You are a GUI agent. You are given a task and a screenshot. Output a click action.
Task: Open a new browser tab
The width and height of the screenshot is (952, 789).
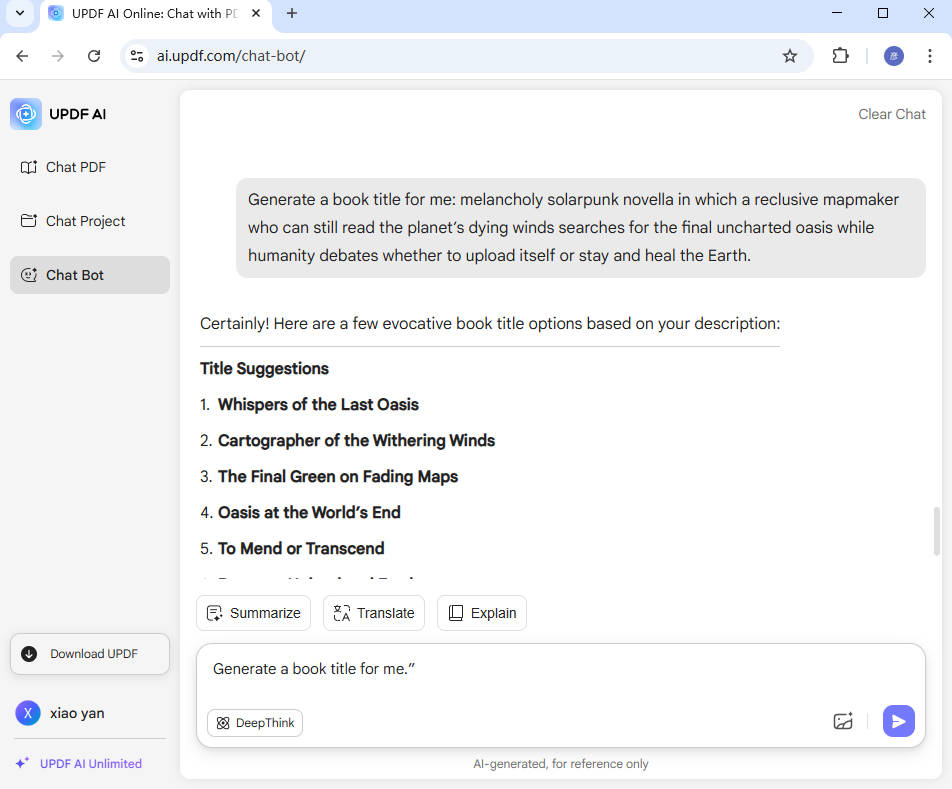(x=291, y=13)
